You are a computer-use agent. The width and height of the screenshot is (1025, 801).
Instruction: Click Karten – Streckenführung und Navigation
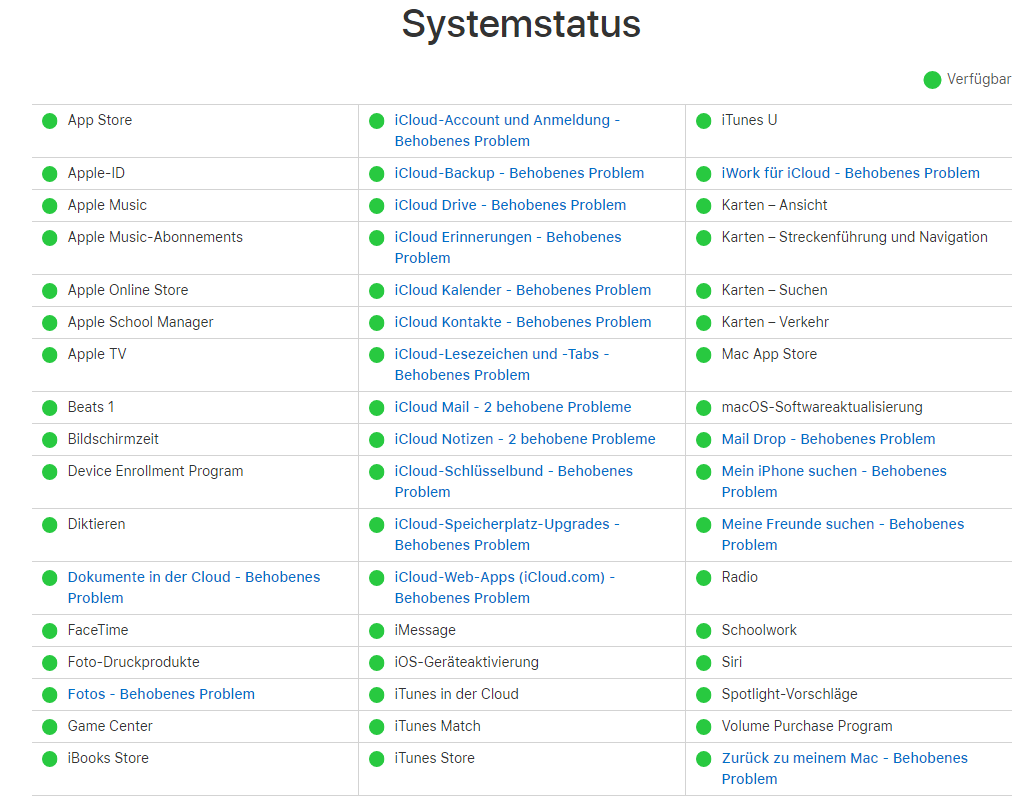click(x=854, y=237)
